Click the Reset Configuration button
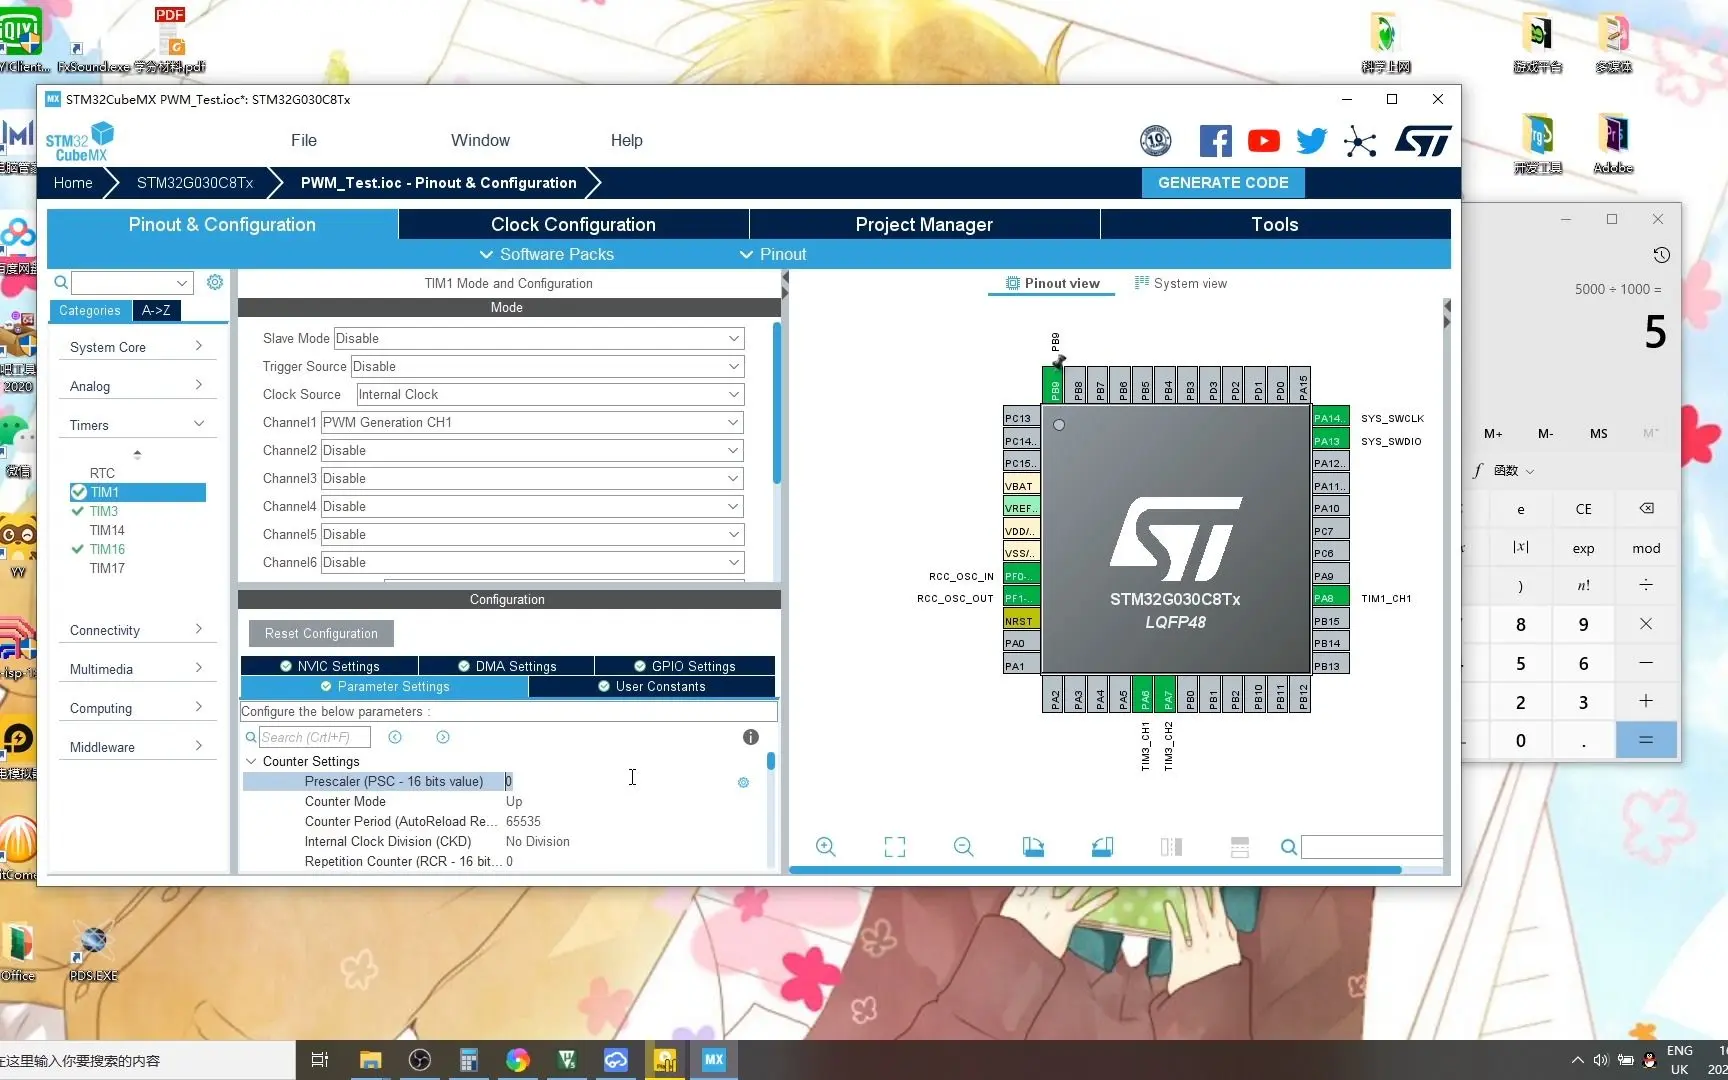This screenshot has height=1080, width=1728. click(321, 633)
